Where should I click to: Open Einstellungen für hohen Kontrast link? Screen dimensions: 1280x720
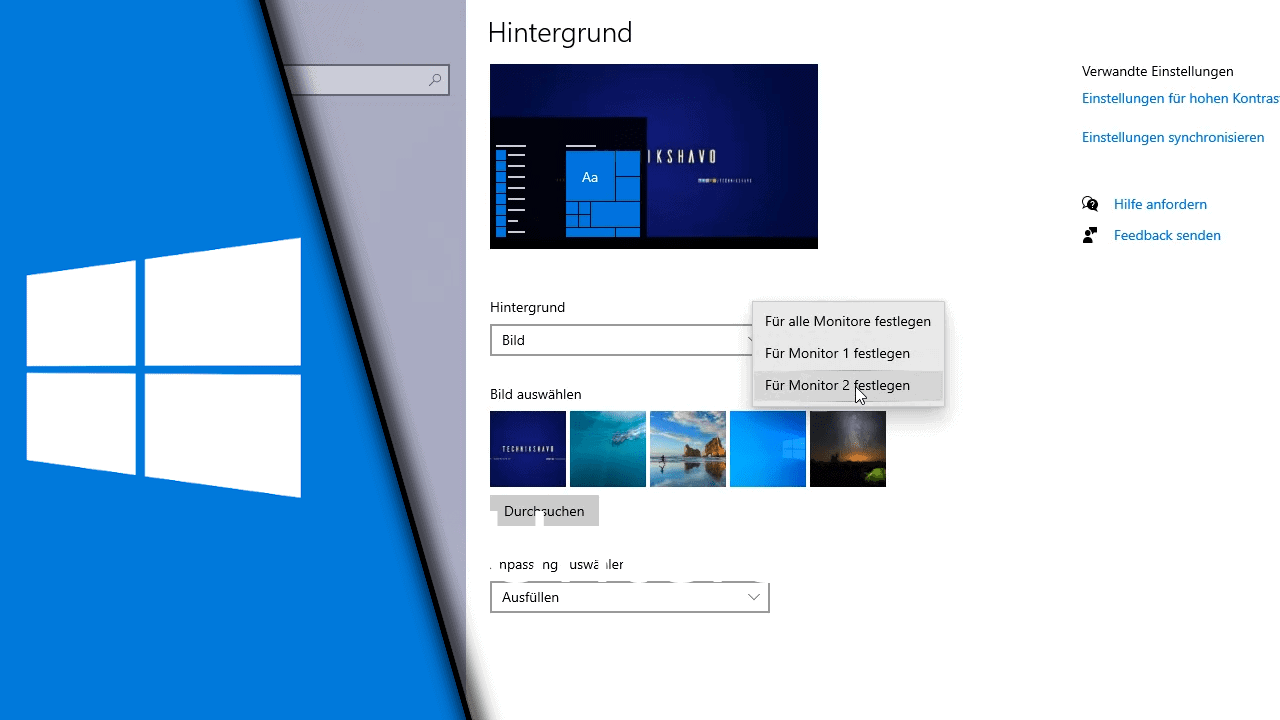[x=1180, y=98]
